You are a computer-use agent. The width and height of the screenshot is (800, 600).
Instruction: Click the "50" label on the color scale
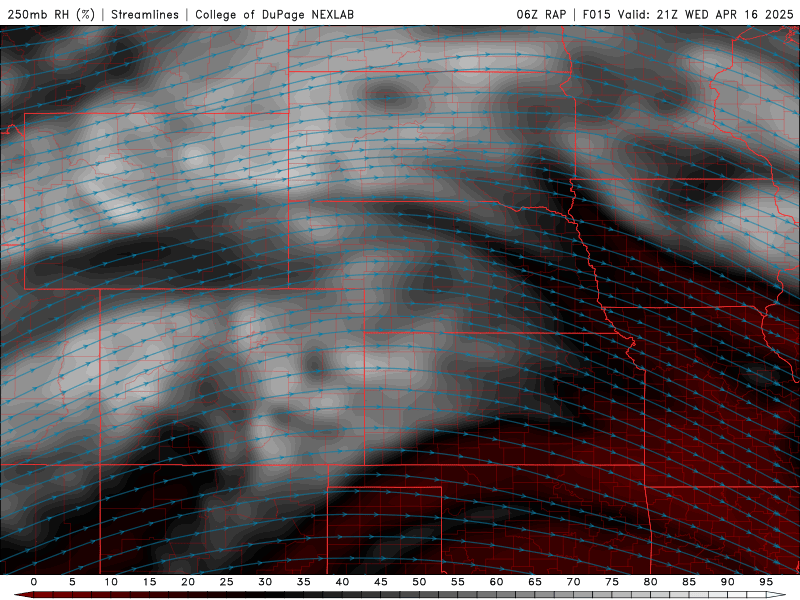pyautogui.click(x=419, y=582)
